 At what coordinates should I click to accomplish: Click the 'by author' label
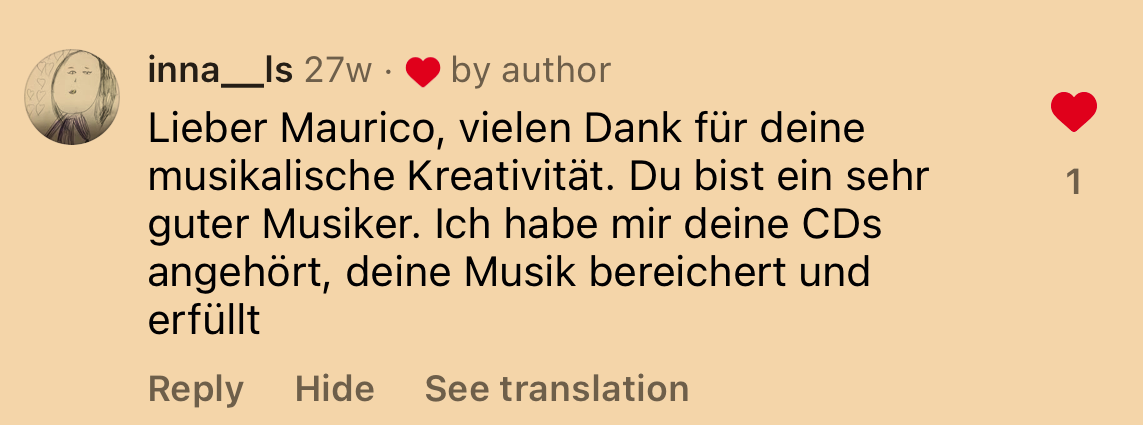click(x=531, y=71)
